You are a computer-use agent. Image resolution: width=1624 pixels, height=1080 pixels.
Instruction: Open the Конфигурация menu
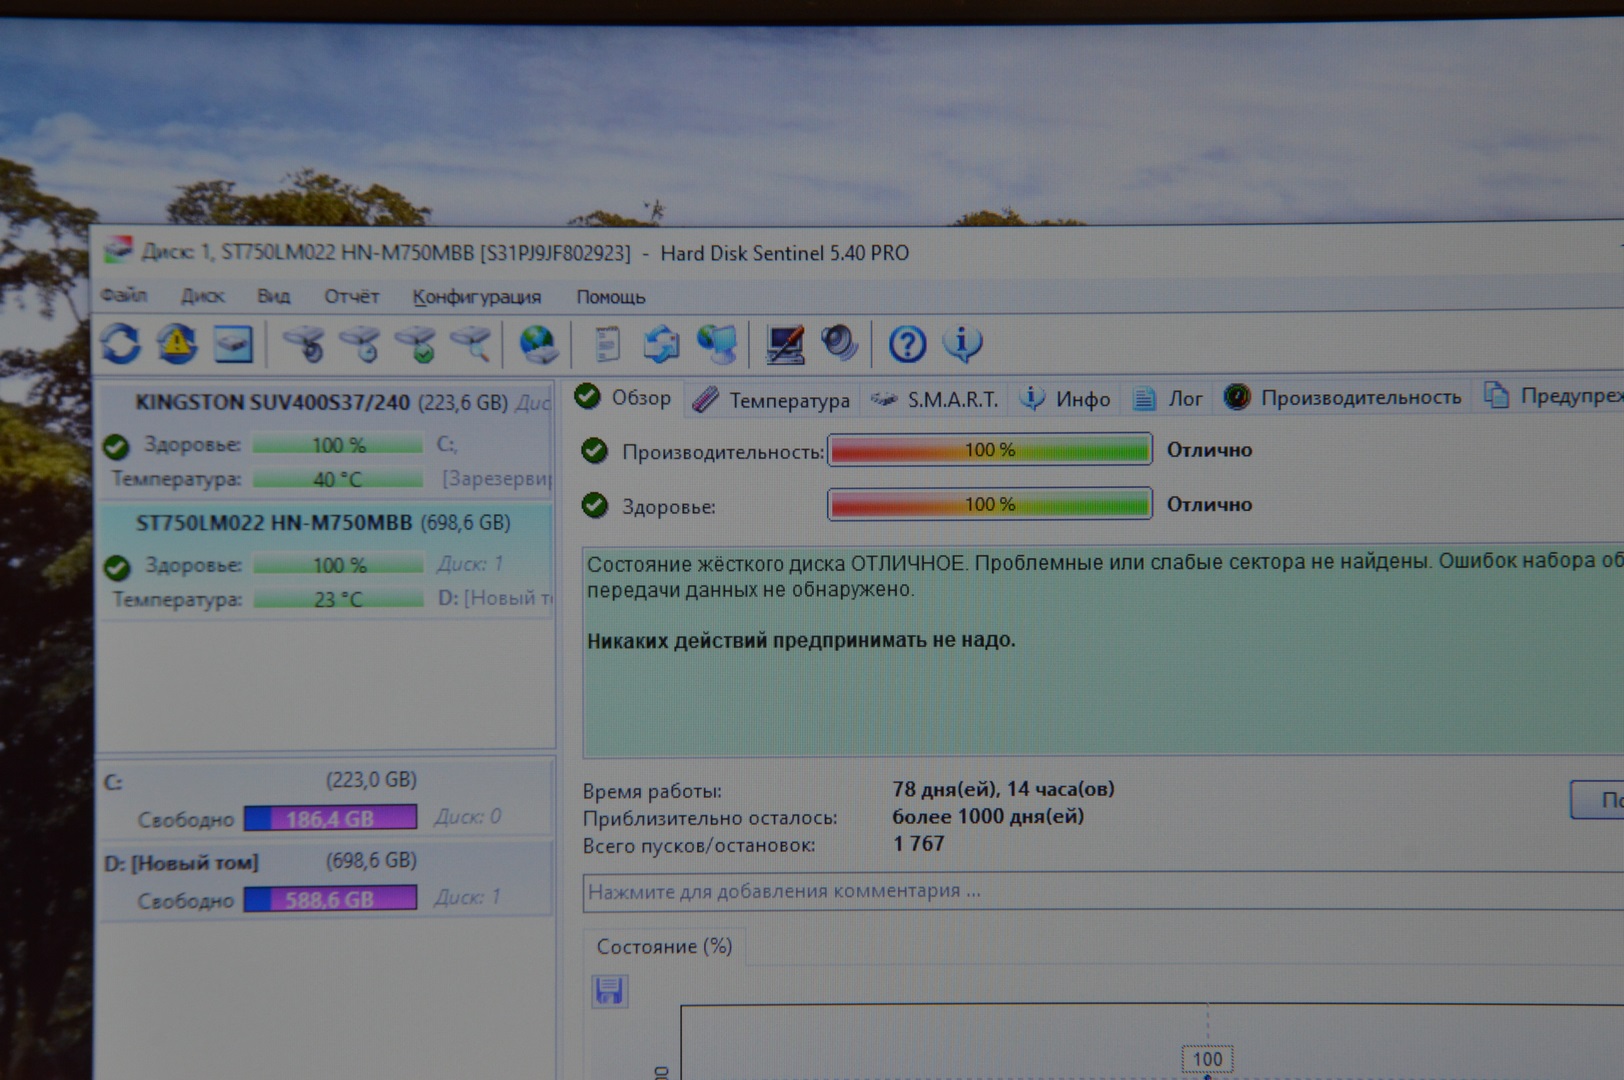pos(476,297)
